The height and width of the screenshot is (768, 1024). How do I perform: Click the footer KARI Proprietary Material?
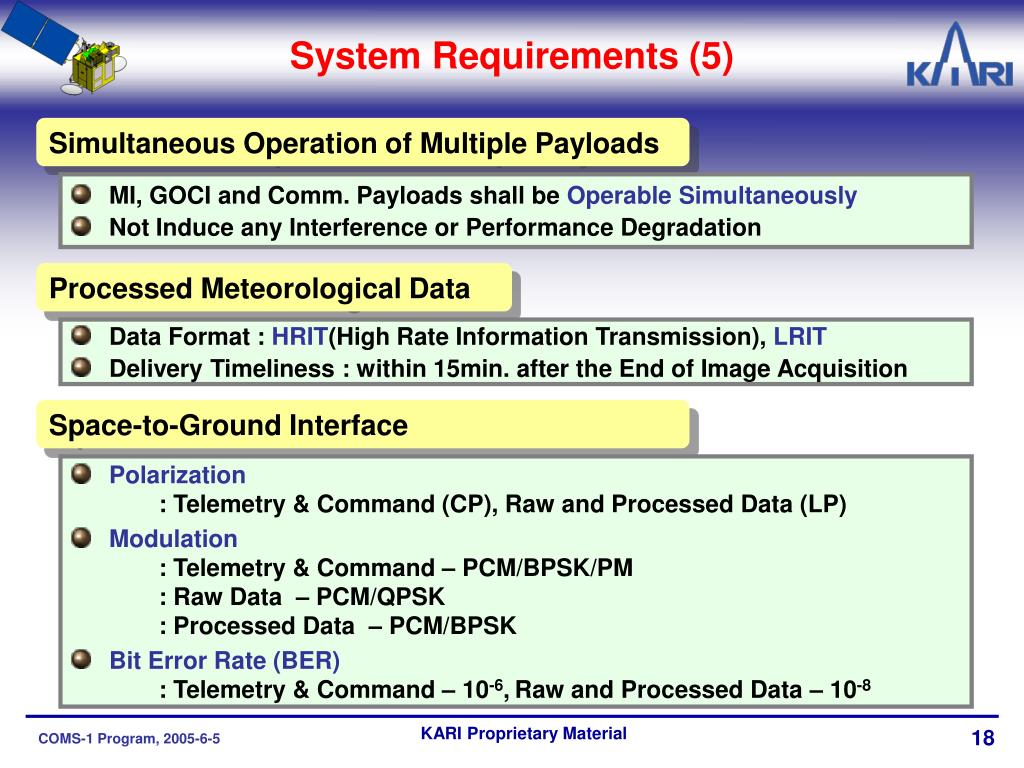click(x=524, y=733)
